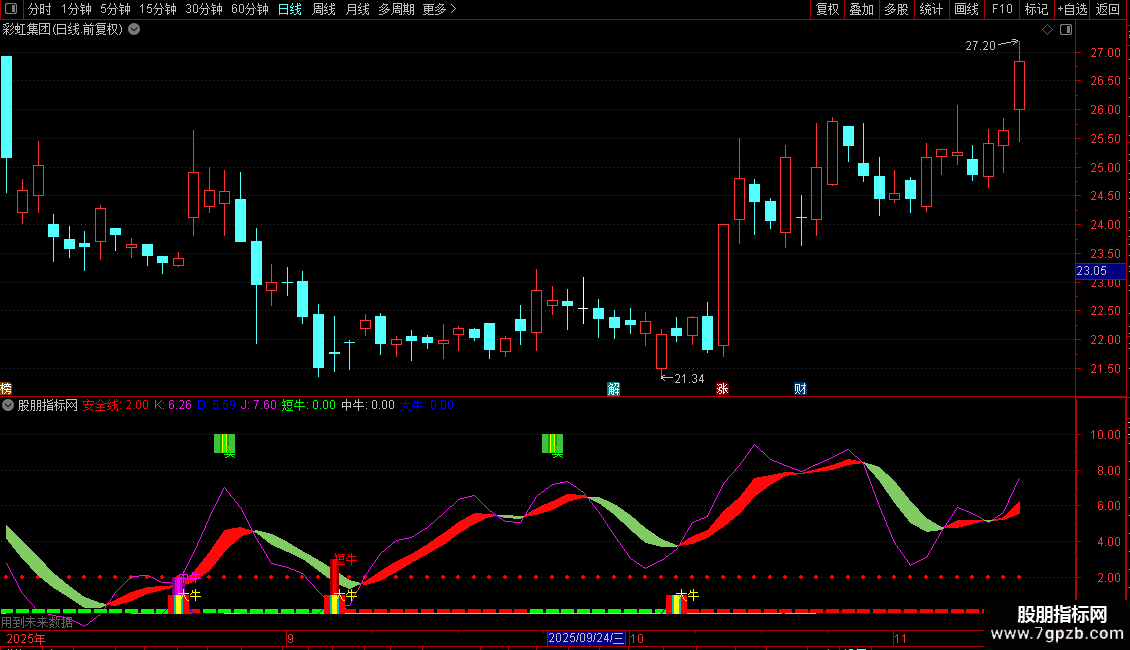Select the 15分钟 period tab
This screenshot has width=1130, height=650.
(157, 9)
